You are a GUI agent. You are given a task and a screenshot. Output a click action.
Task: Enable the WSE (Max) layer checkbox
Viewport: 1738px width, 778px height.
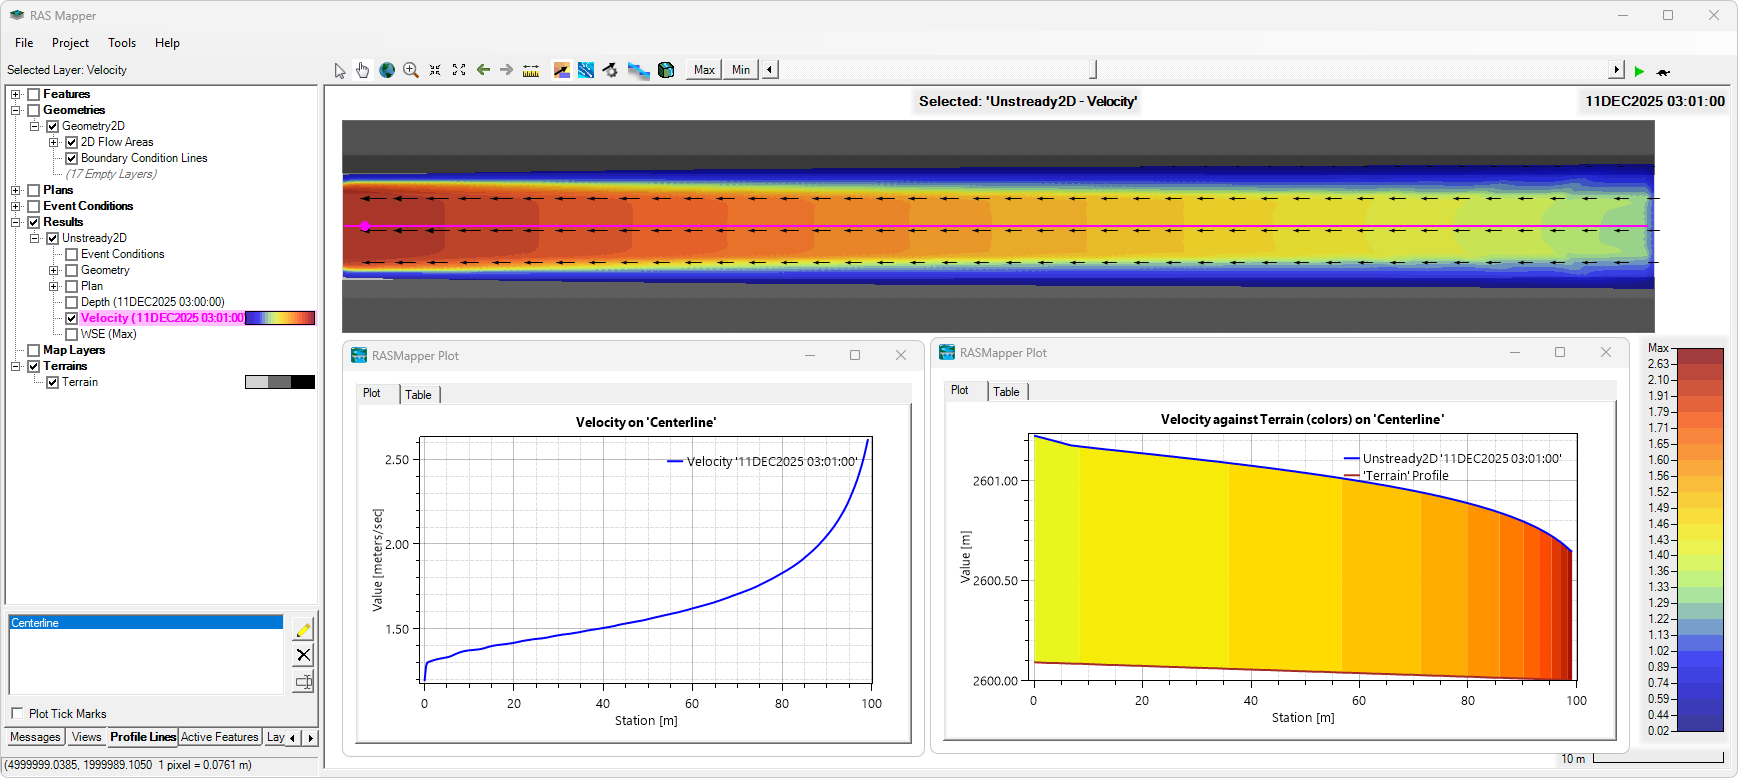point(72,334)
